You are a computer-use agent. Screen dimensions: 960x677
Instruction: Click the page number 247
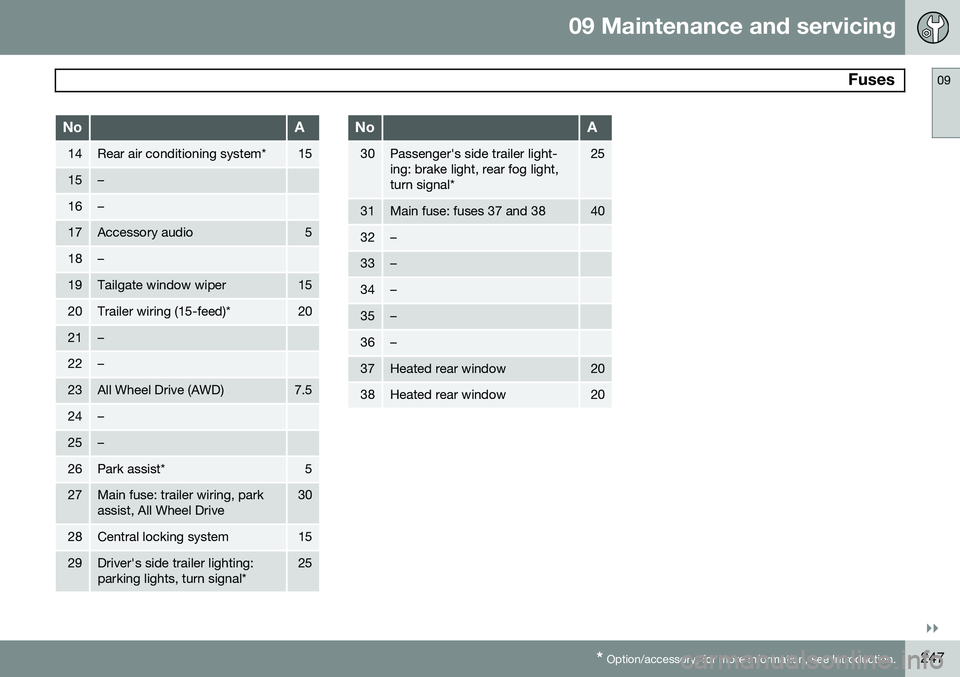931,658
